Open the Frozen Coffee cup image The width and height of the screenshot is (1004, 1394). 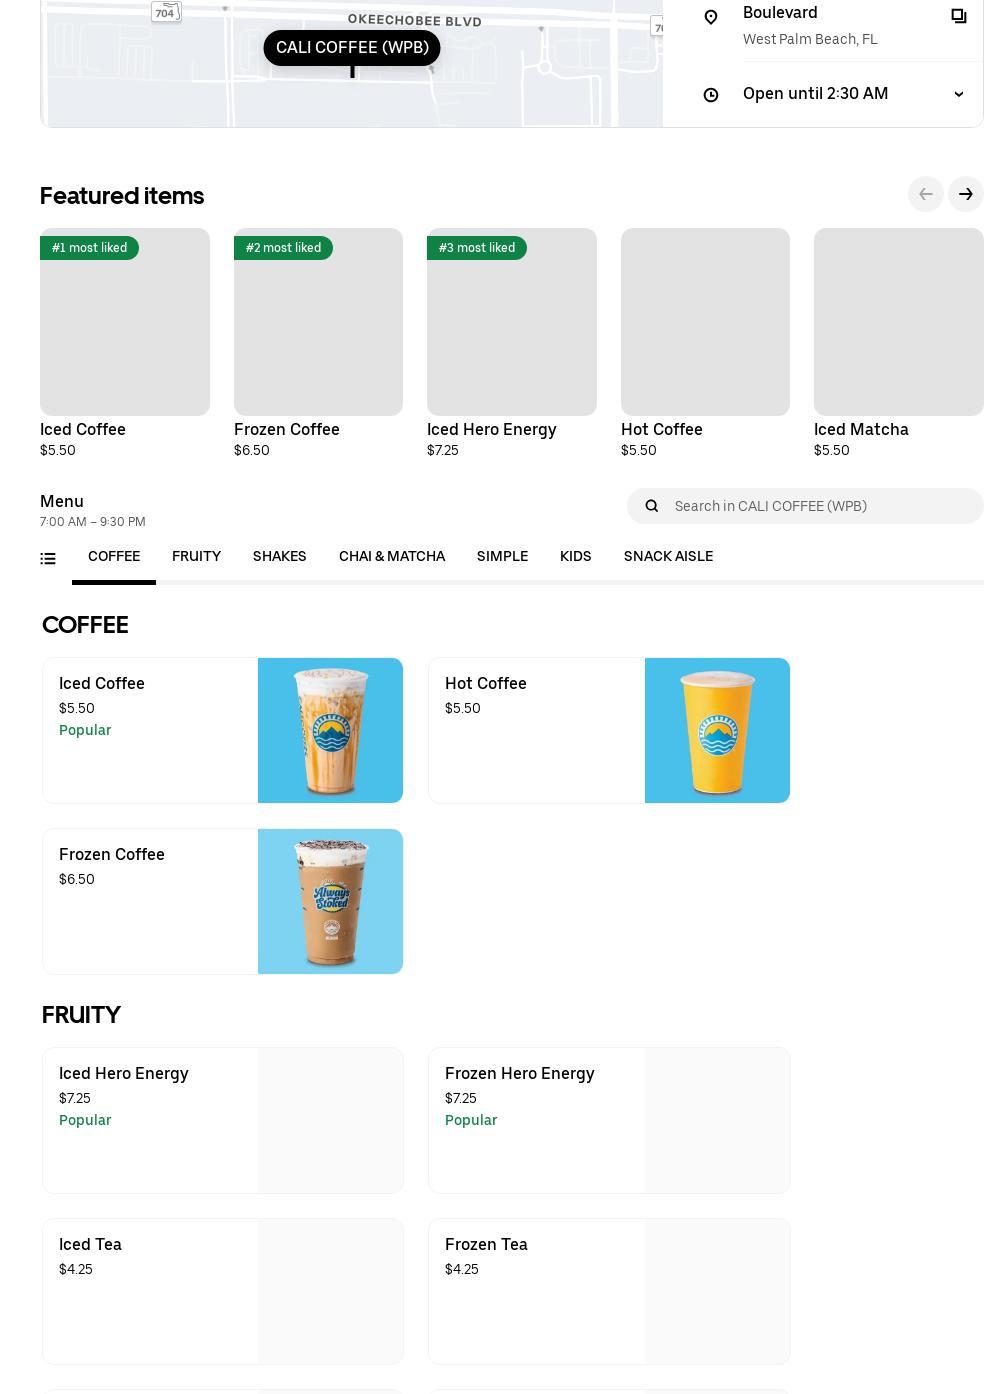[330, 901]
